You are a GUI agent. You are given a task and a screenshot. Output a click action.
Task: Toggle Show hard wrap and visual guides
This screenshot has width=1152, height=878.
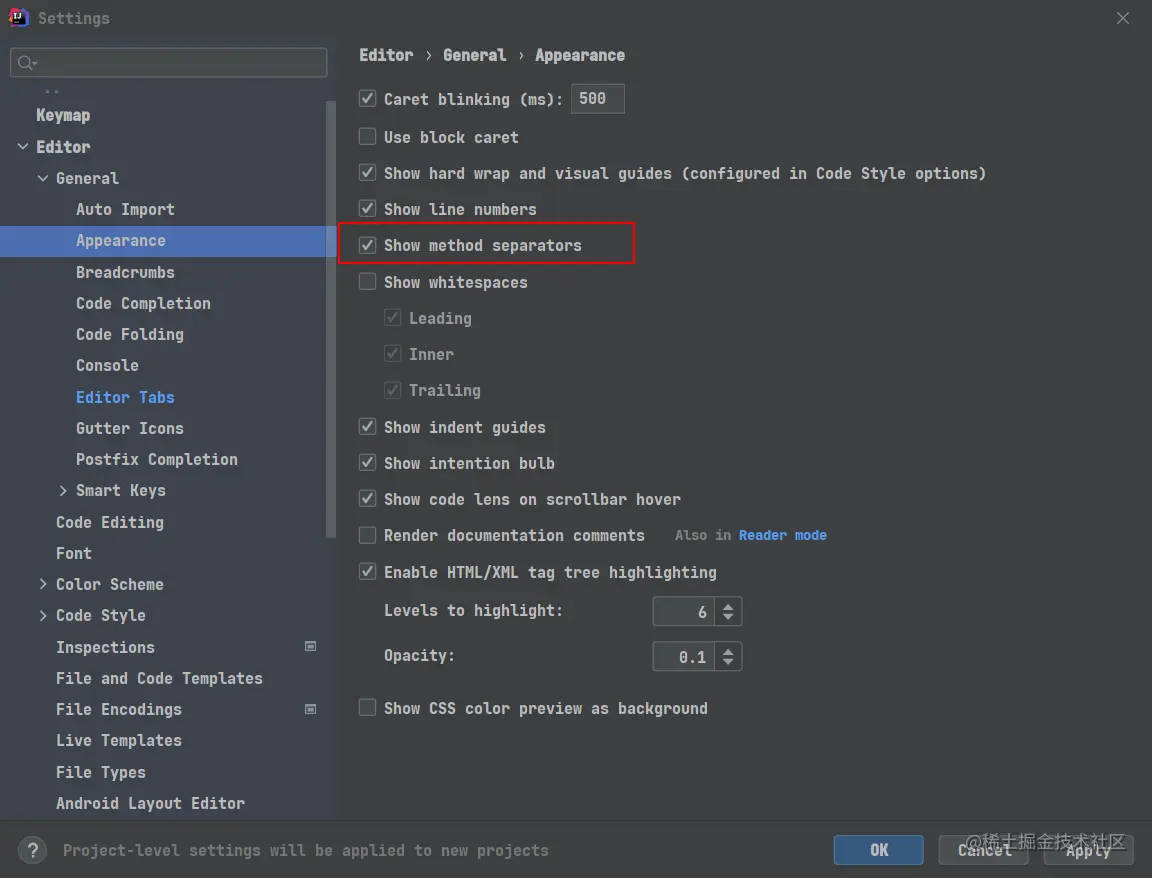click(x=367, y=173)
